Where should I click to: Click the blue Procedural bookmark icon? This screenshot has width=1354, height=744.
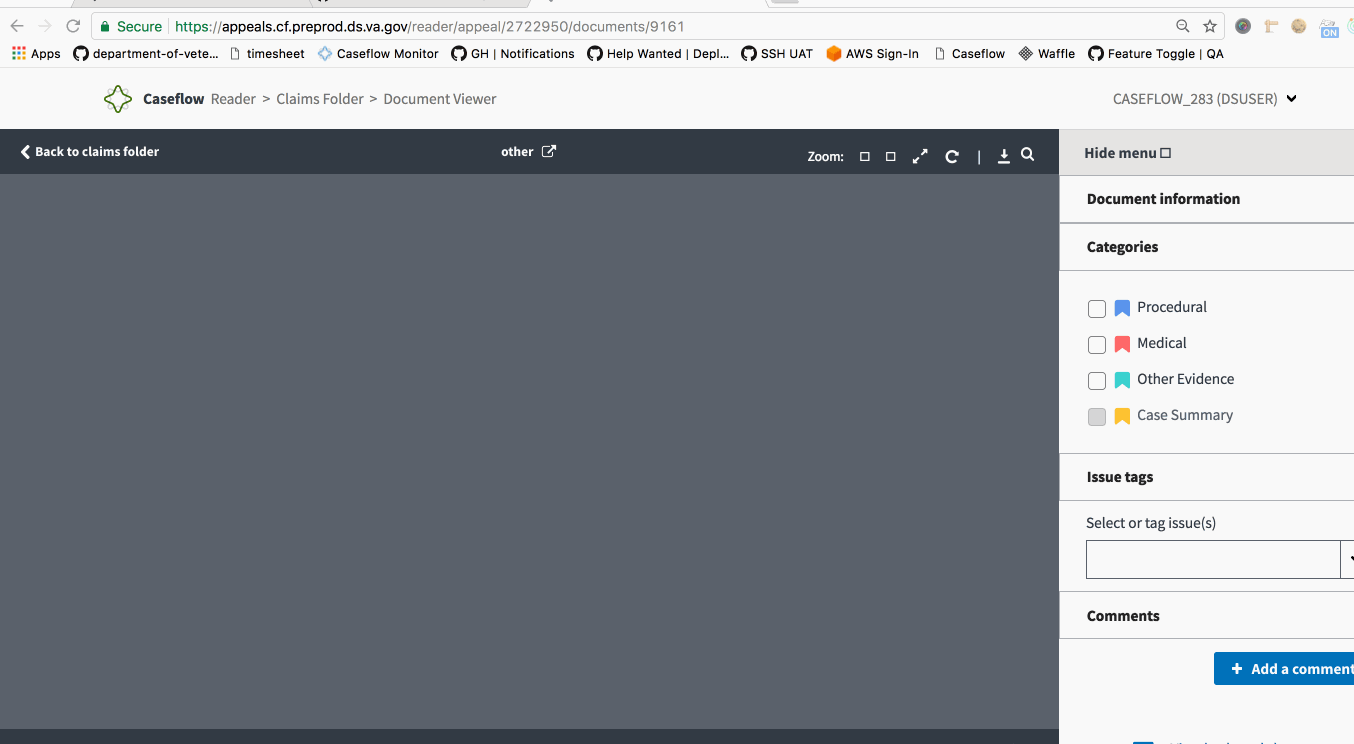click(x=1122, y=308)
